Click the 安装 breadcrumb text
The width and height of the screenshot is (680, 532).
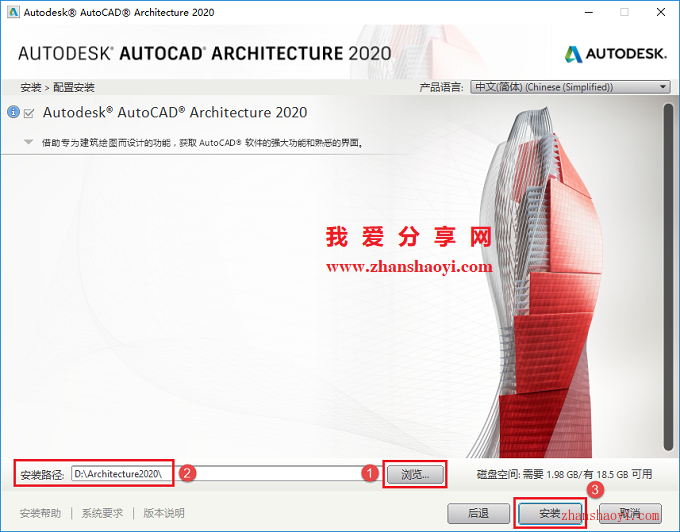[x=30, y=88]
